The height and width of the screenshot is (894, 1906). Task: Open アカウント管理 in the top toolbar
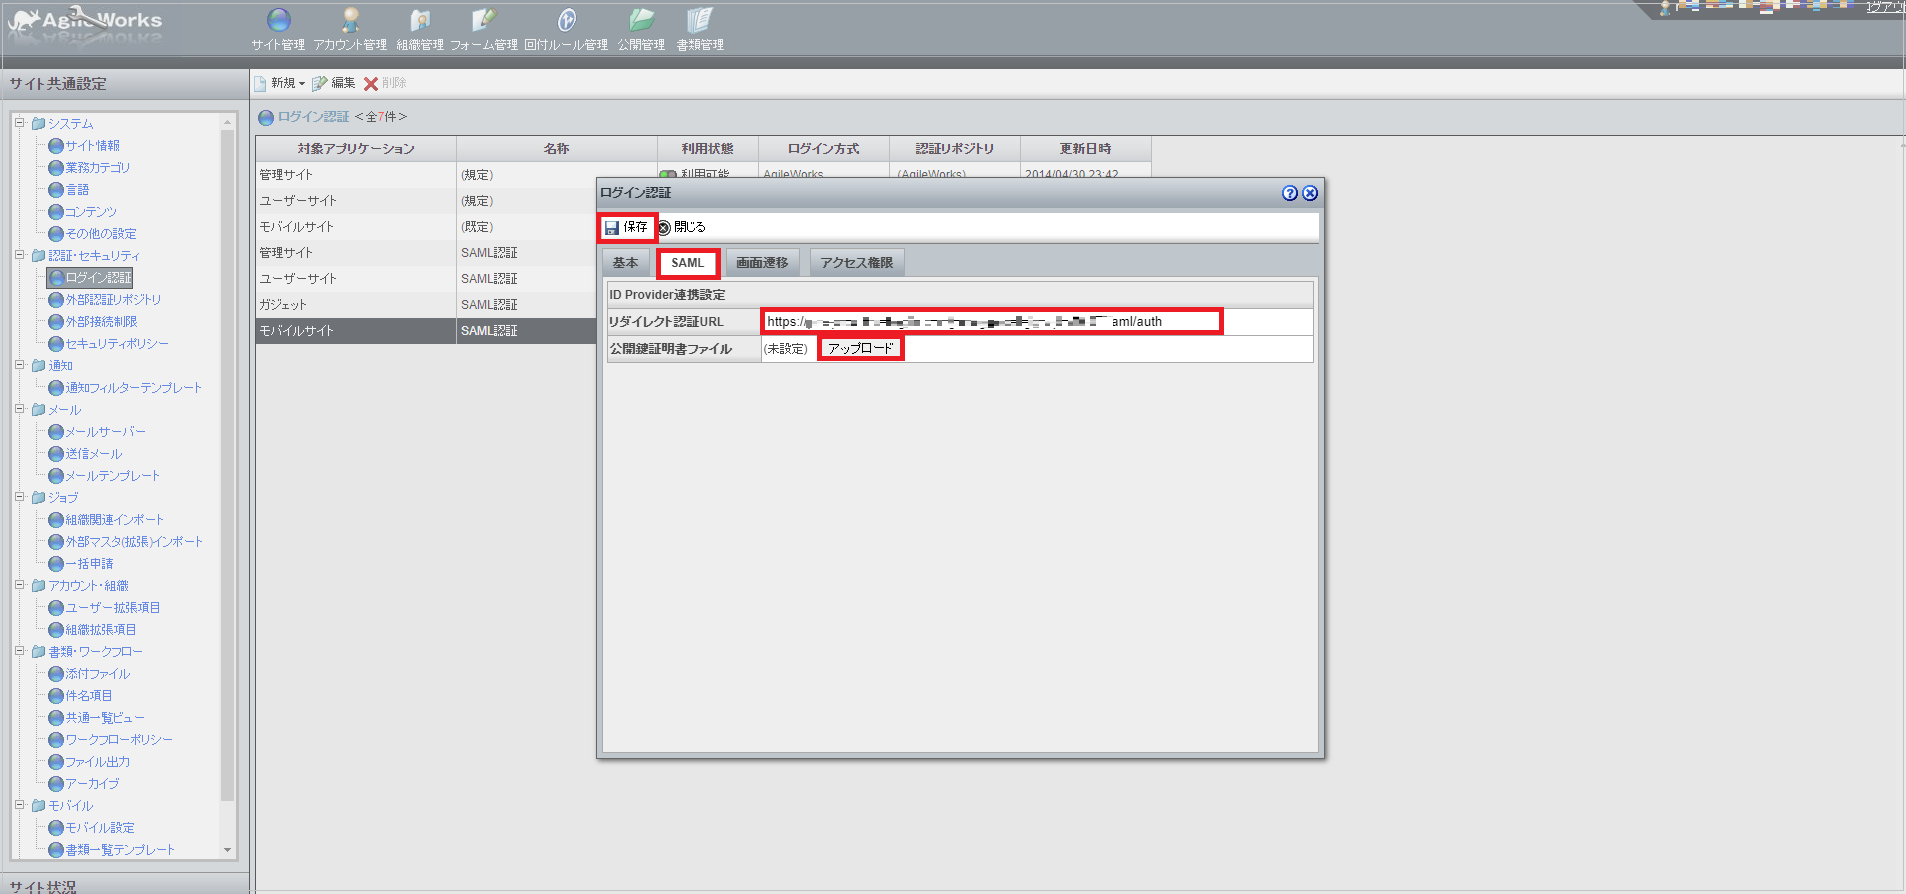click(x=350, y=29)
